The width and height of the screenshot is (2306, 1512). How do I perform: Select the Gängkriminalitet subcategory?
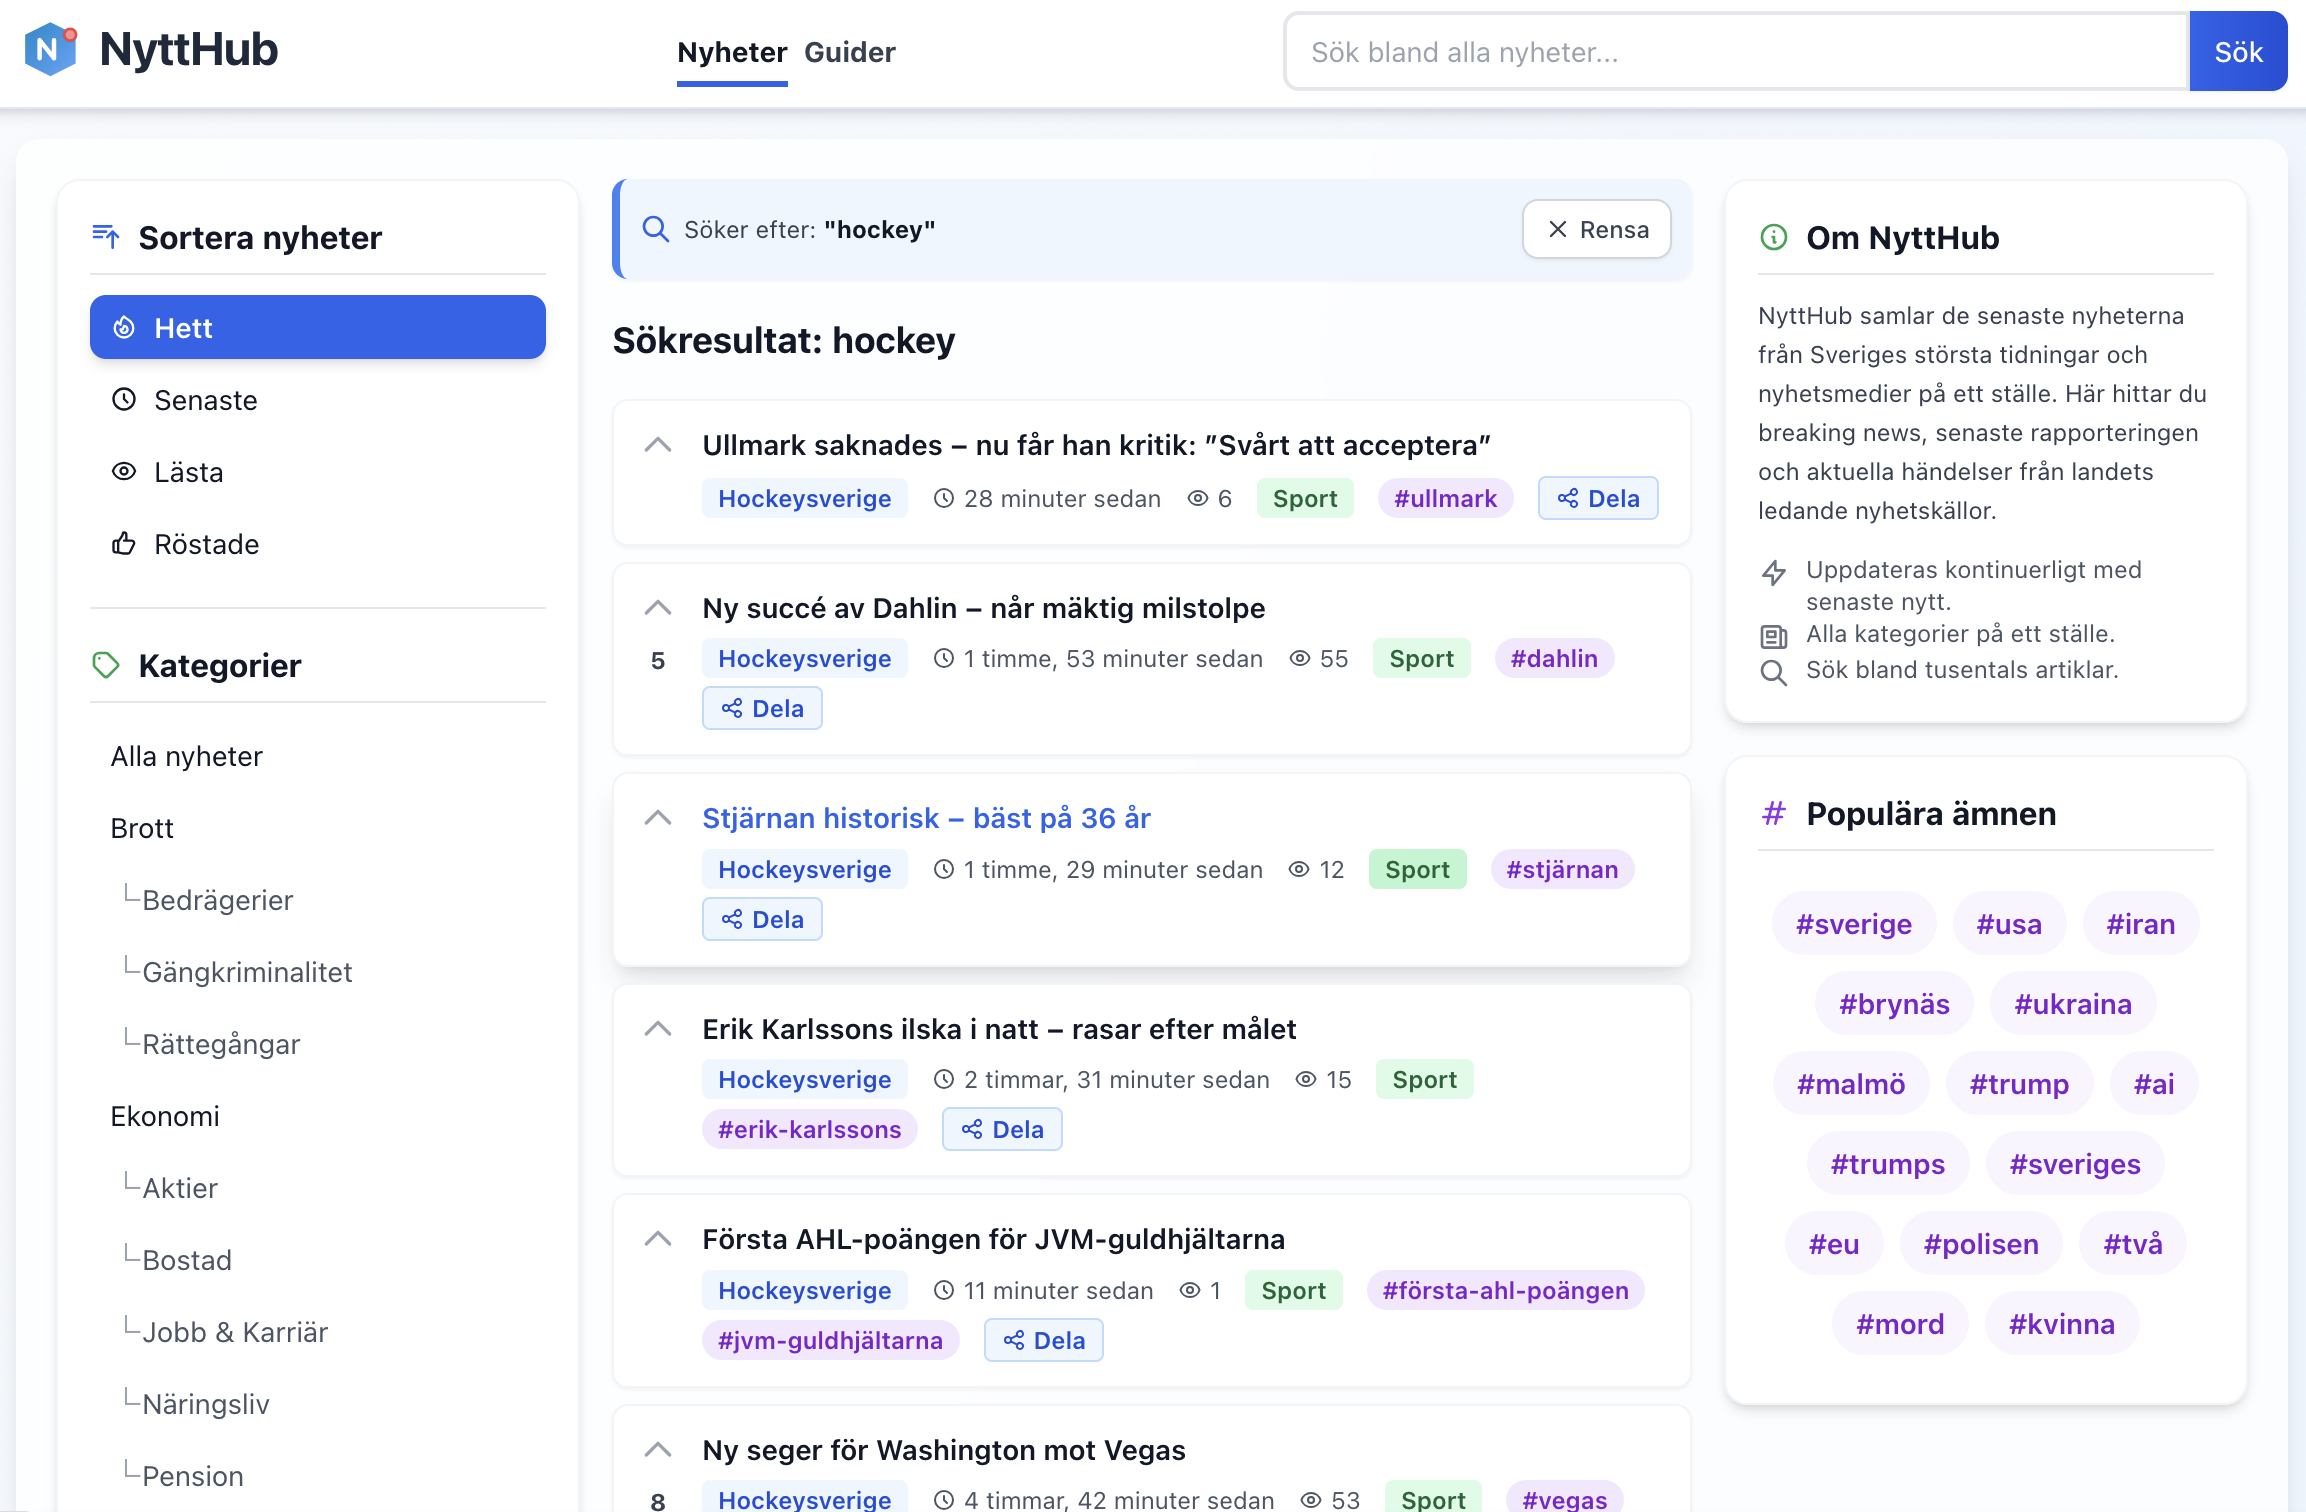pos(247,972)
